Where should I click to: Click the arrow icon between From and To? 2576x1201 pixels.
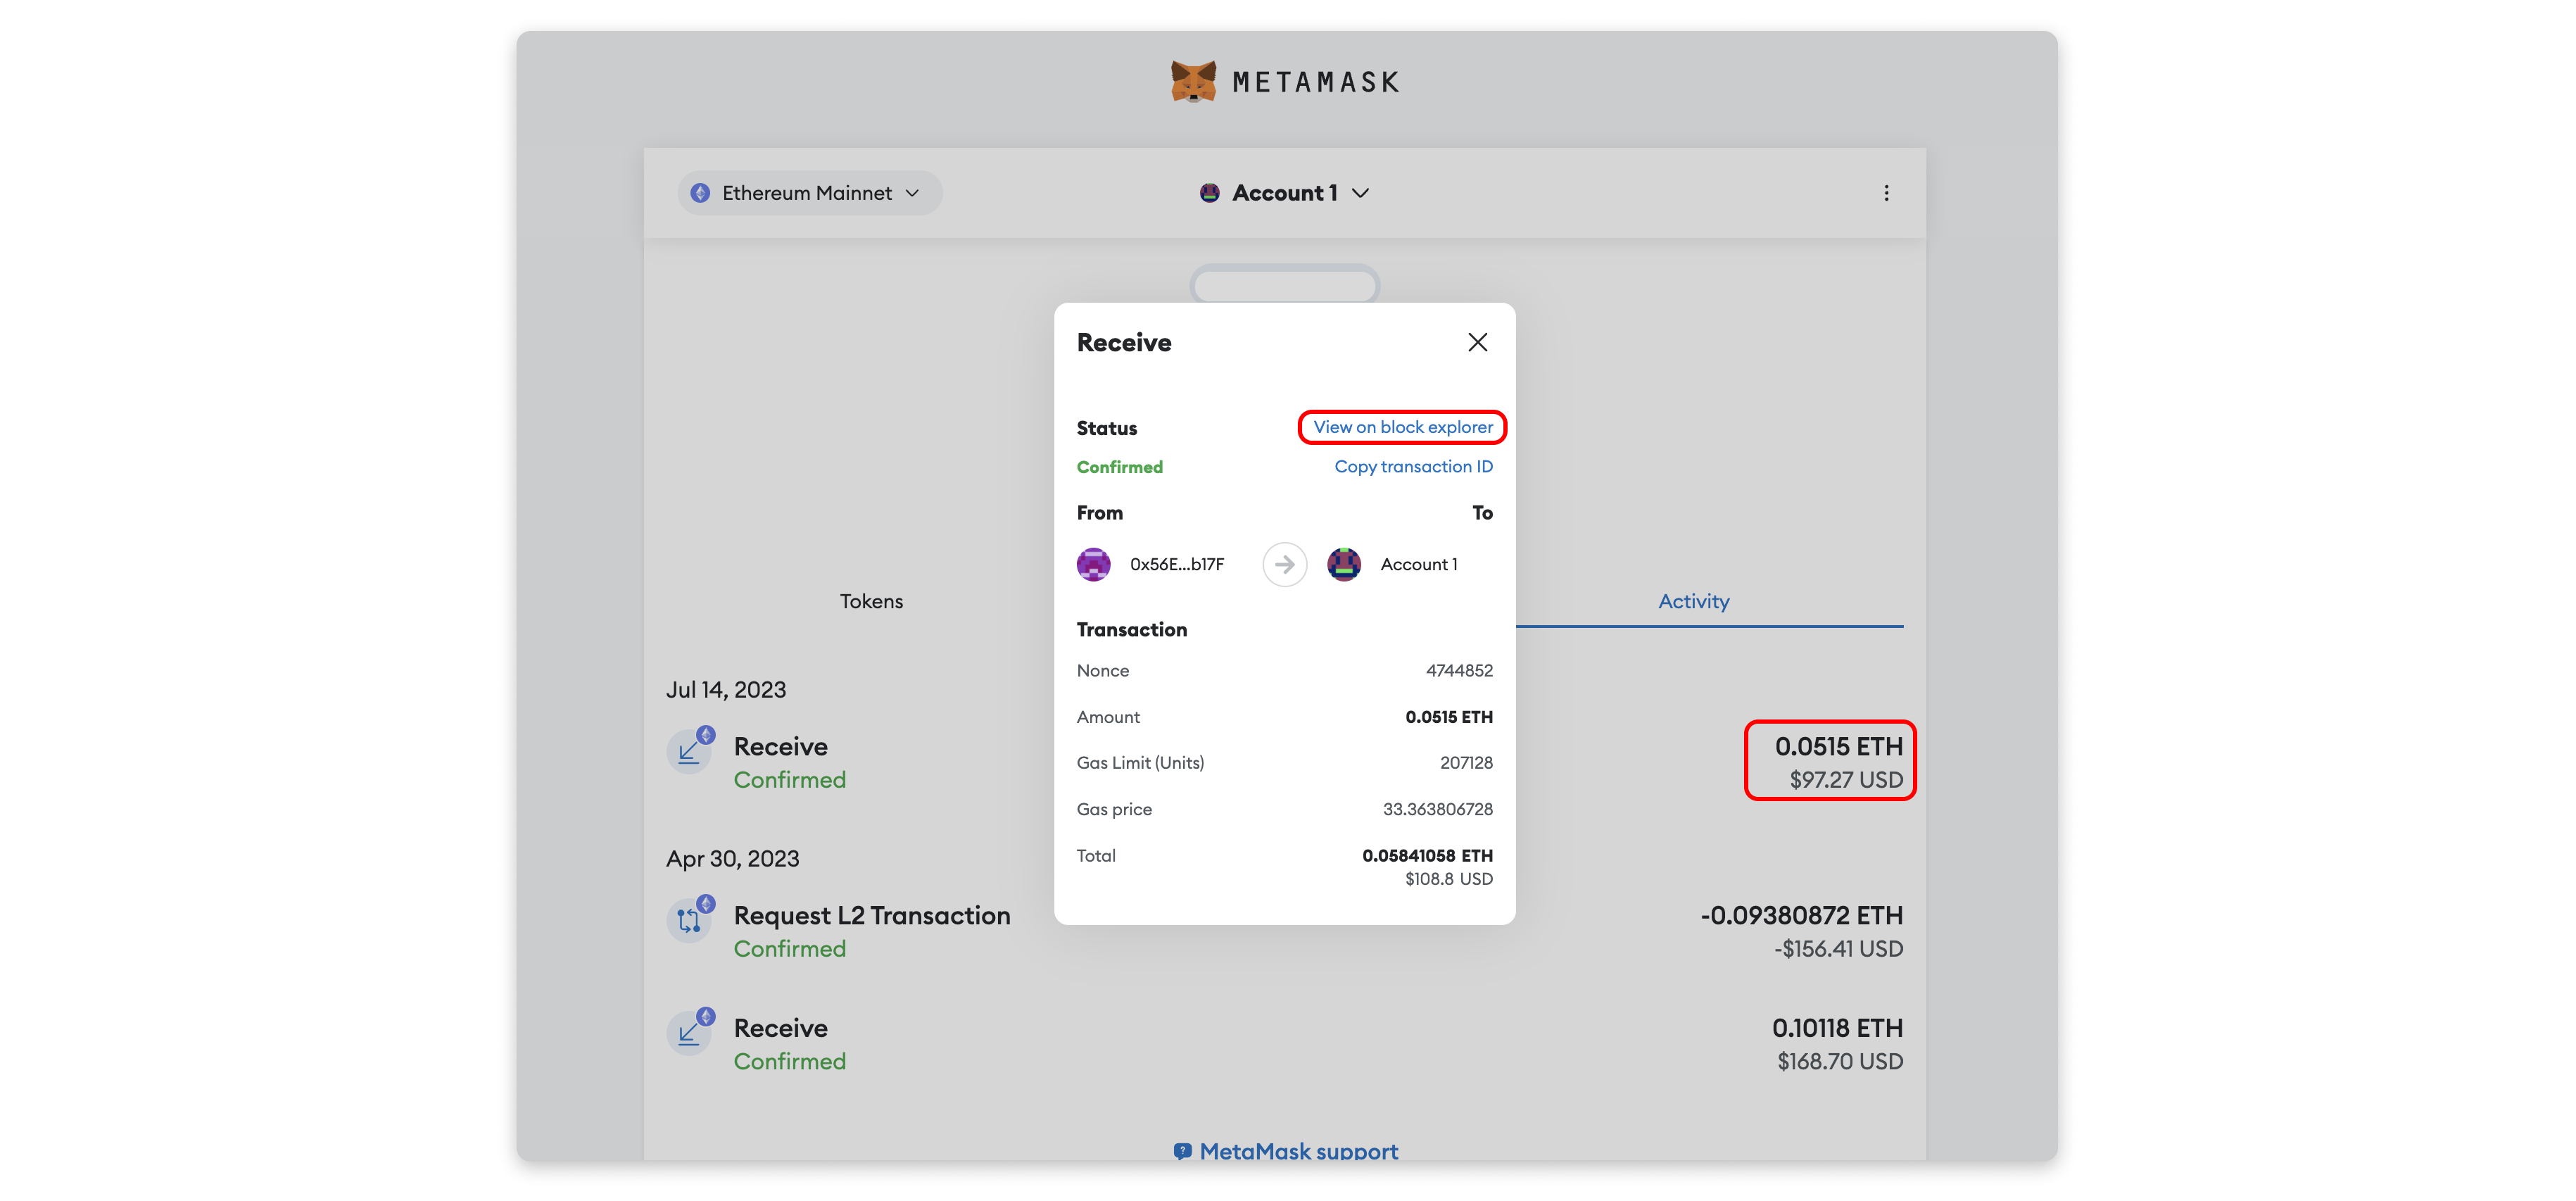click(x=1284, y=564)
